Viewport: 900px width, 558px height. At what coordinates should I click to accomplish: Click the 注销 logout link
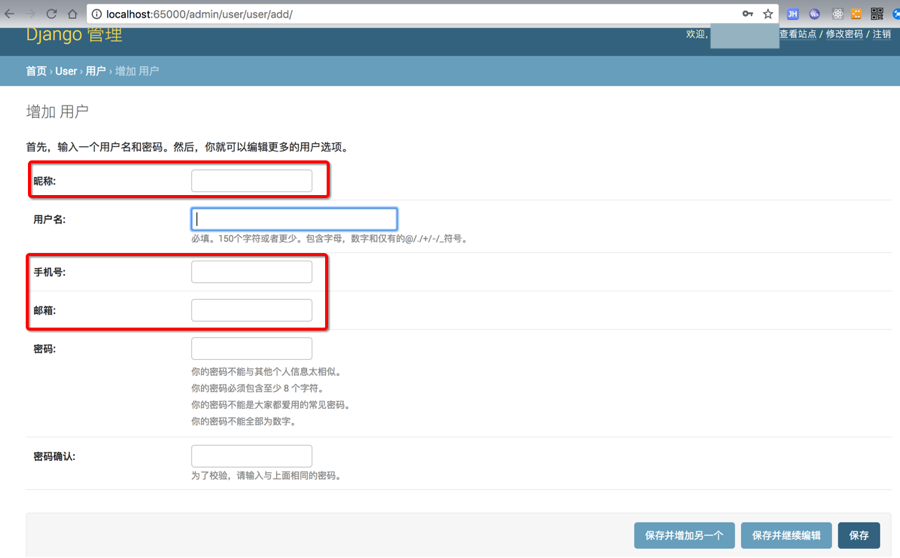click(x=882, y=34)
